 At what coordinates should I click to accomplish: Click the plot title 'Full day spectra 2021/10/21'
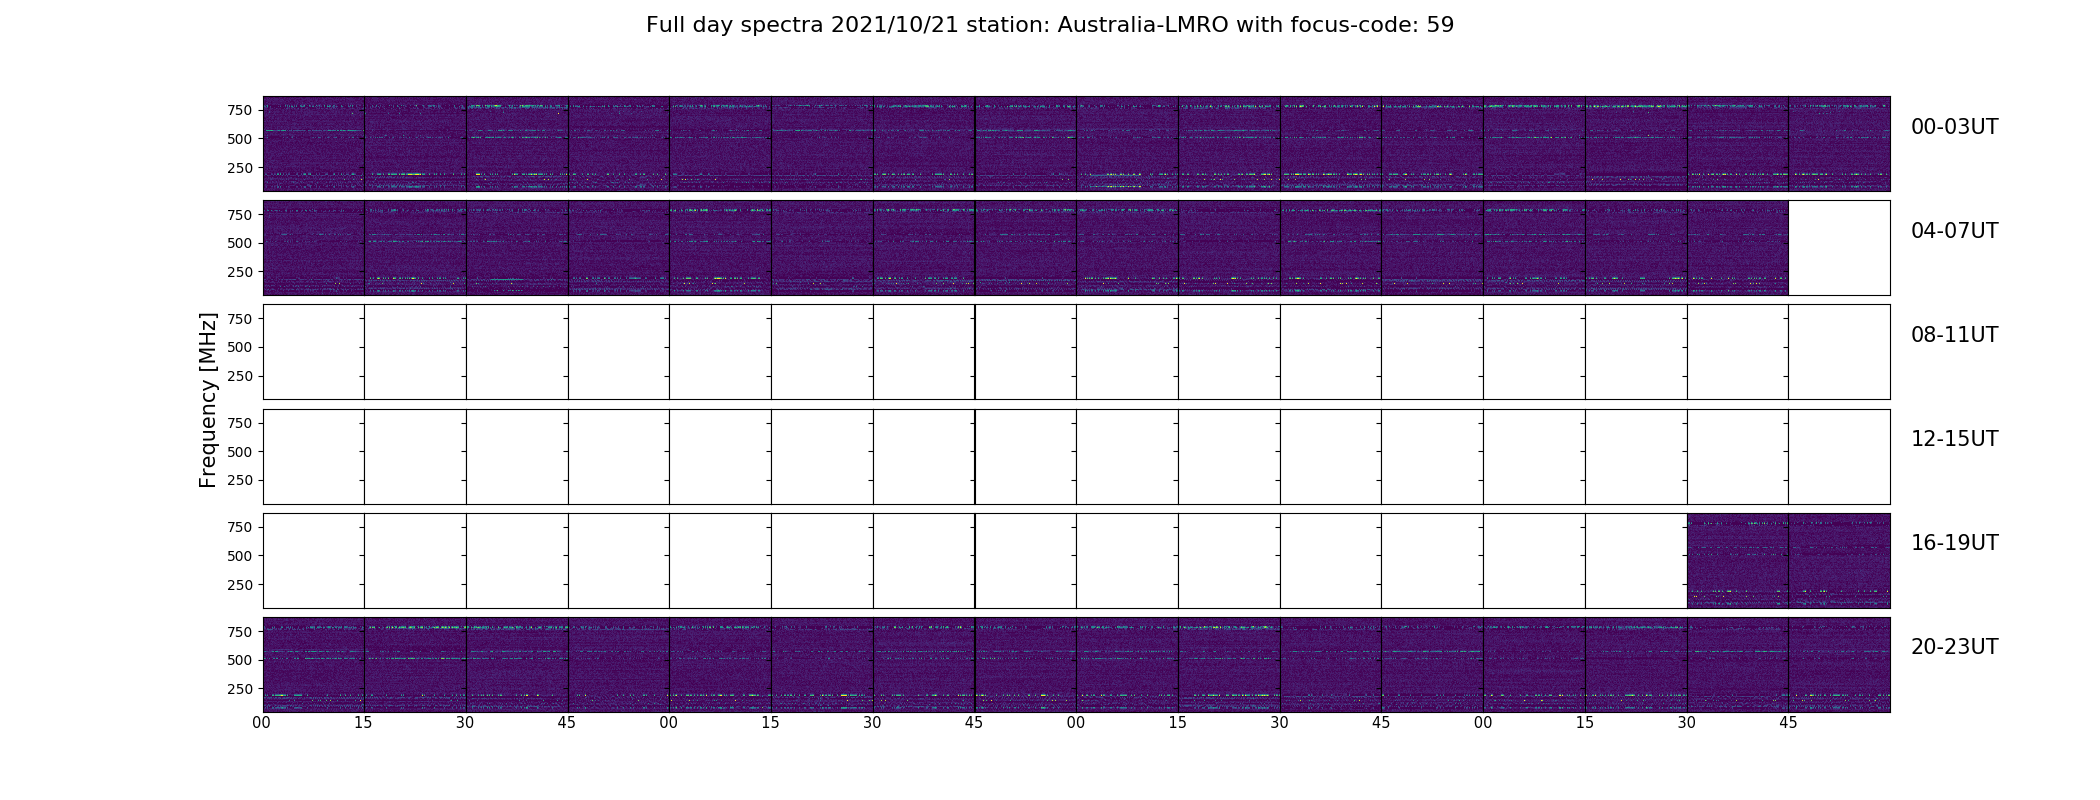1049,25
